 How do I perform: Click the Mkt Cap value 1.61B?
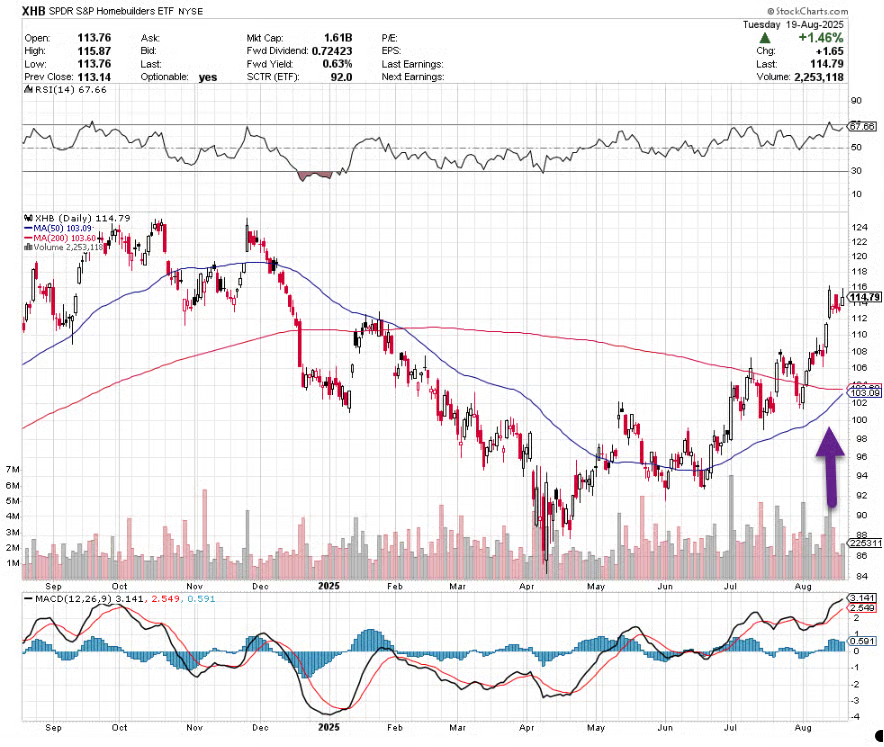(338, 38)
